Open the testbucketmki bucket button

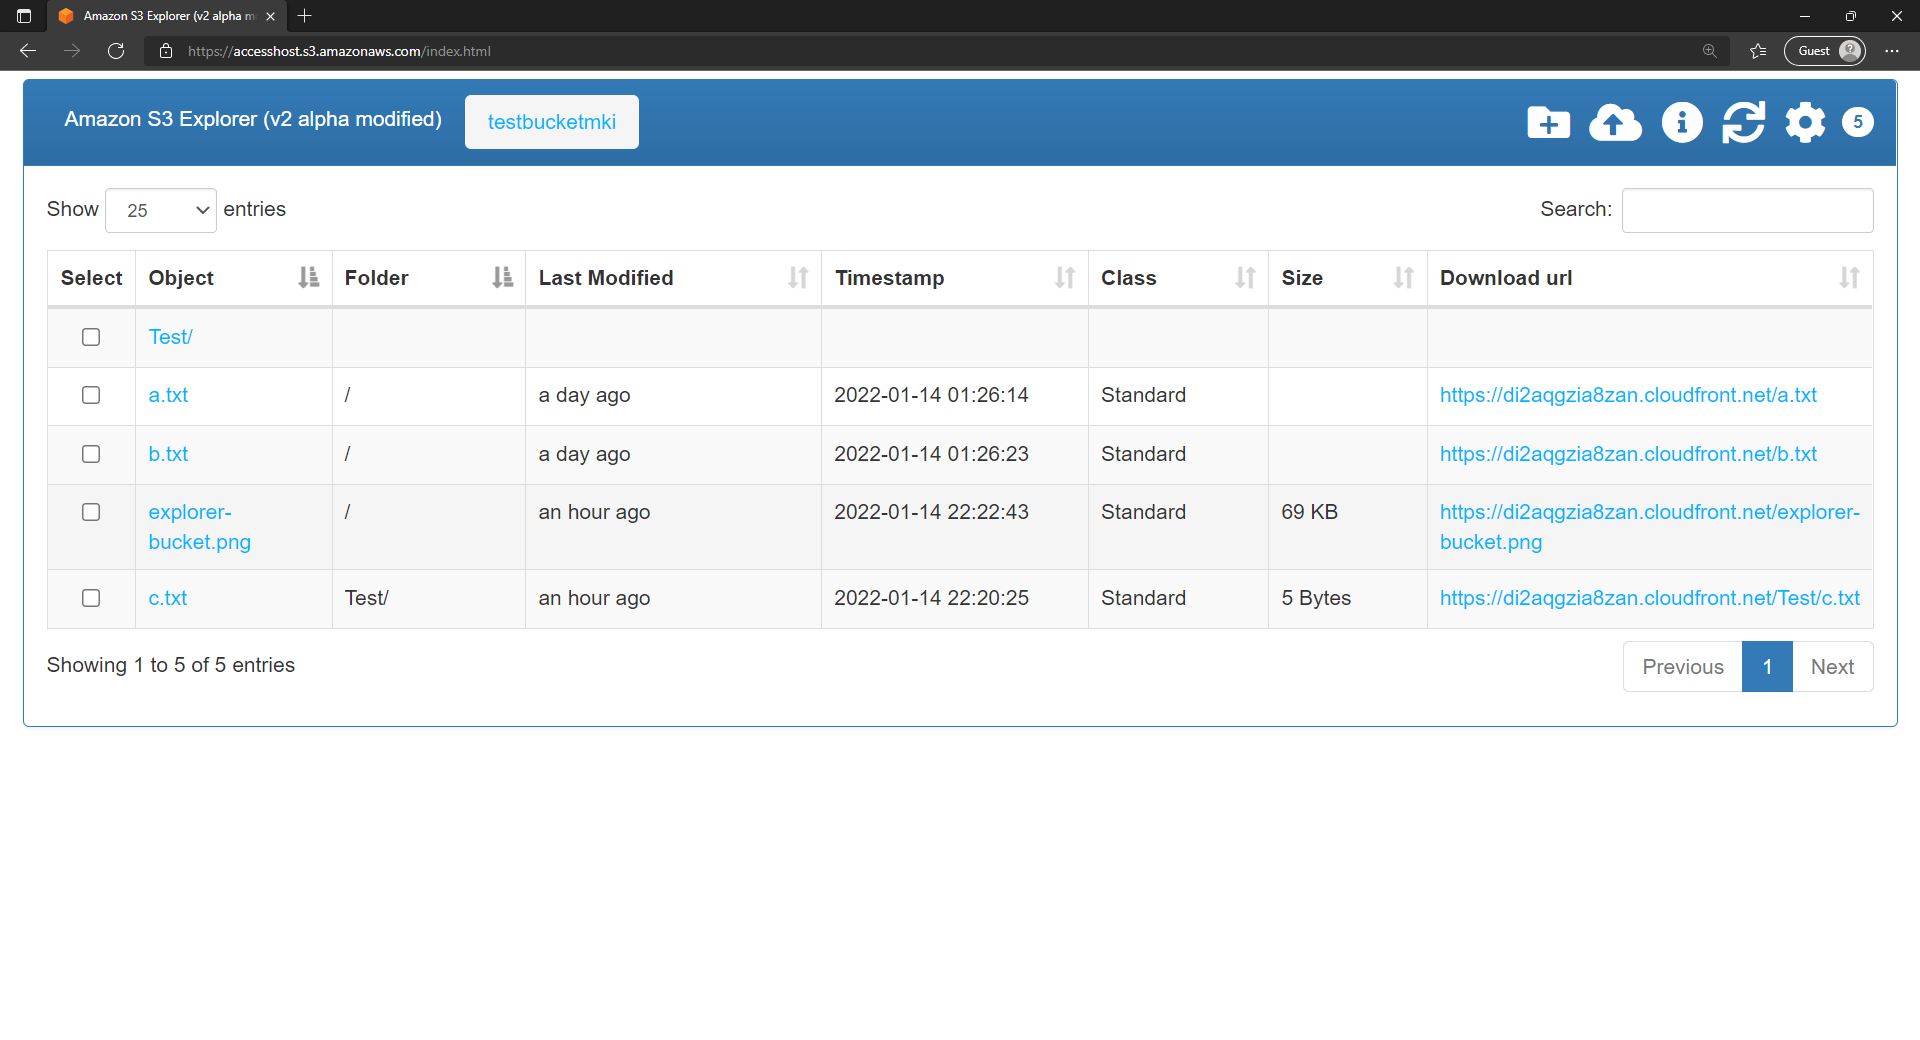click(552, 122)
